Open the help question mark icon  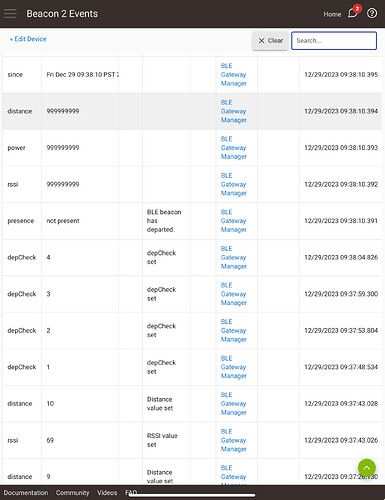372,13
